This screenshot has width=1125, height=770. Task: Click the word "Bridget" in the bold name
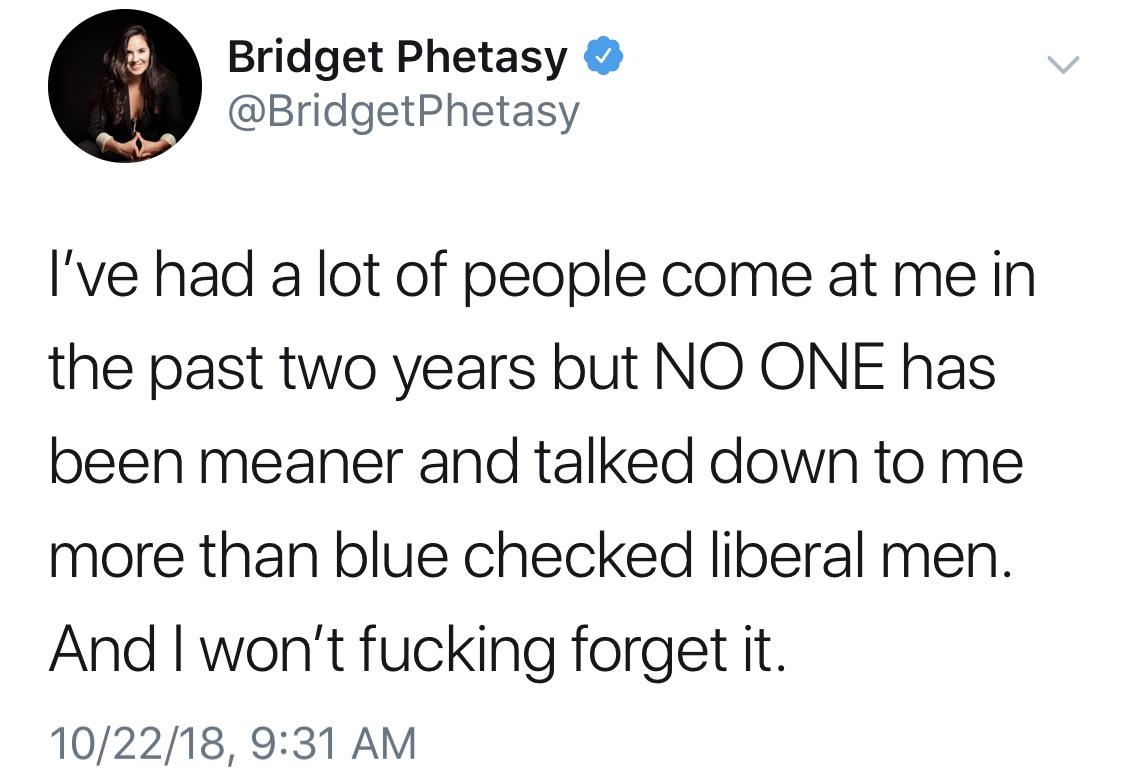[305, 57]
